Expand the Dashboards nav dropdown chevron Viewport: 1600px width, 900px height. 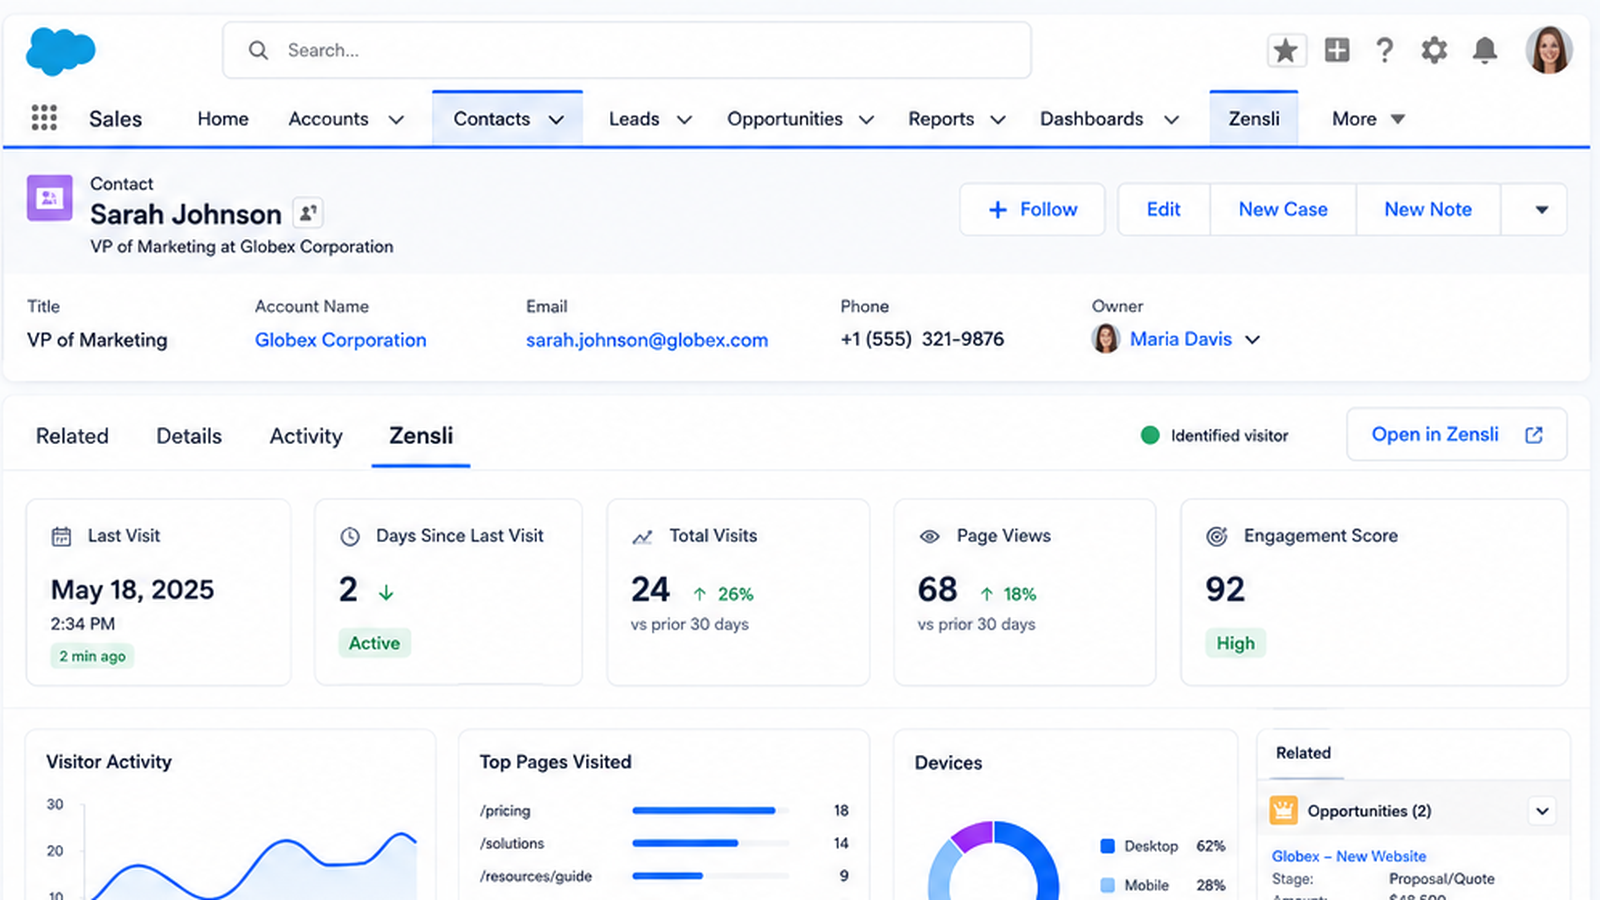[1171, 119]
